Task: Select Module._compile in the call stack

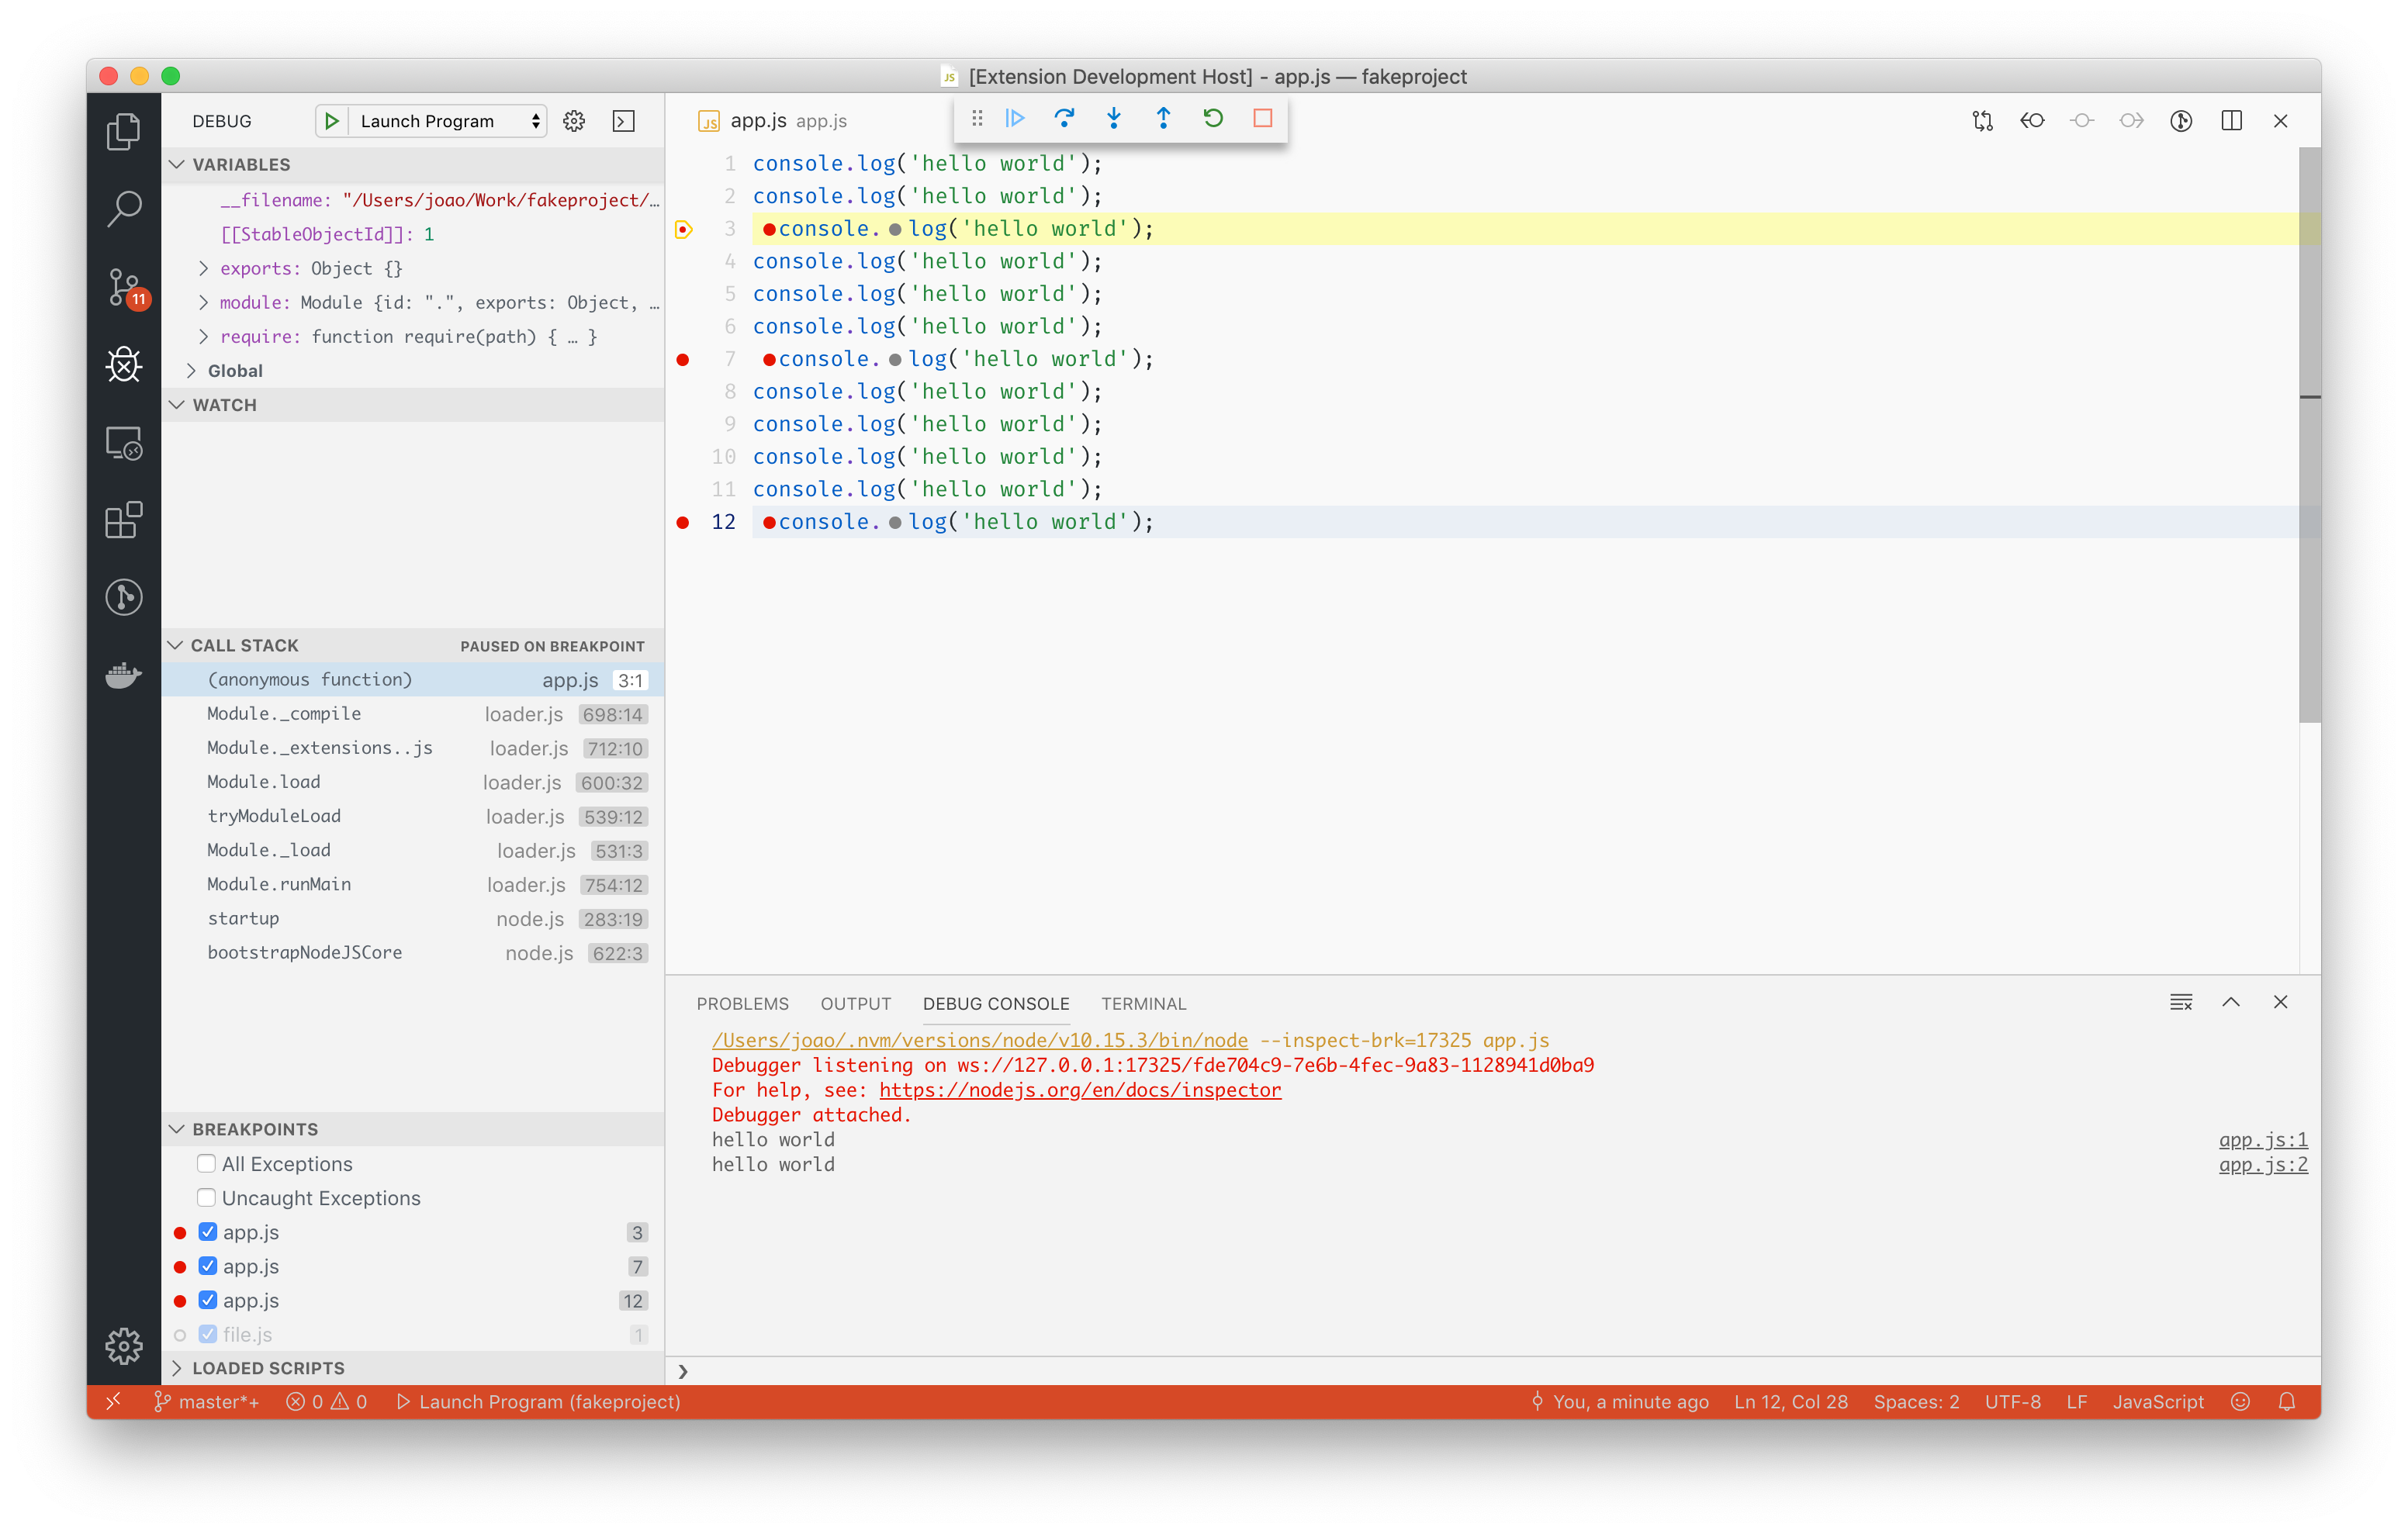Action: click(x=284, y=713)
